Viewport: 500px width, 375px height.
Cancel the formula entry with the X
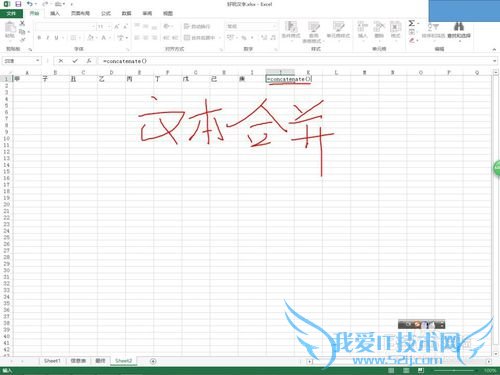pos(61,61)
